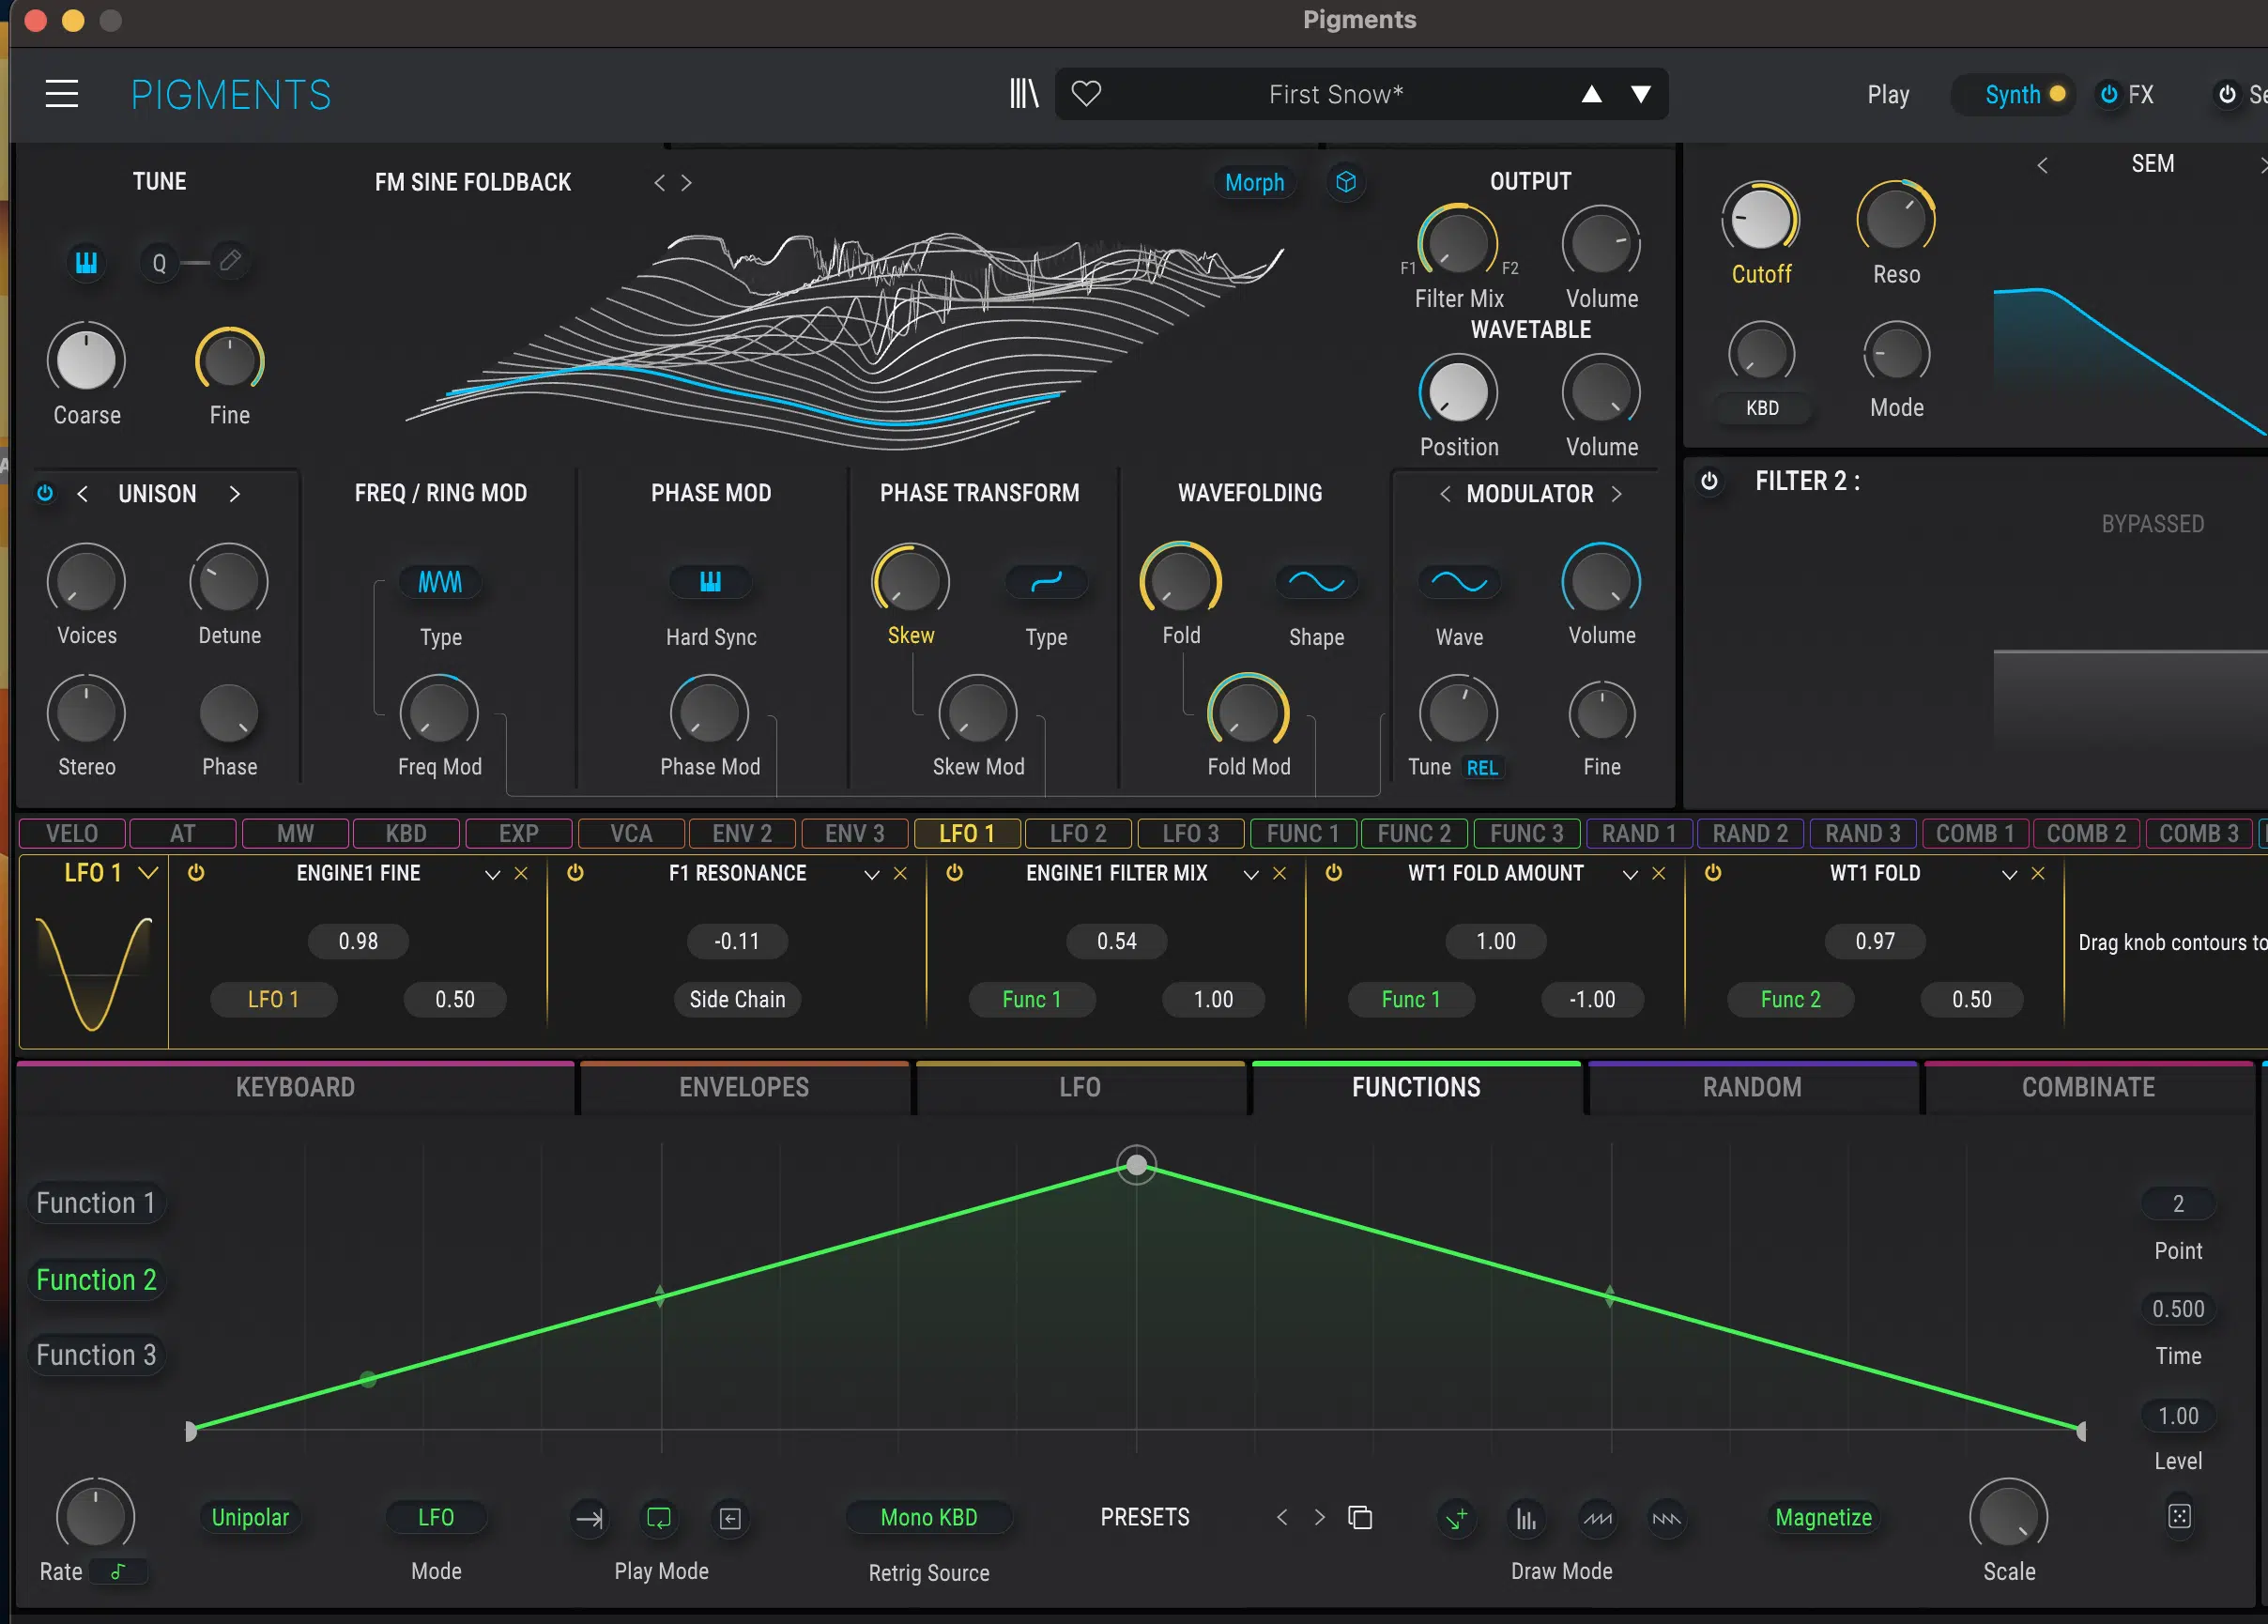Click the Hard Sync keyboard icon
The height and width of the screenshot is (1624, 2268).
coord(710,582)
